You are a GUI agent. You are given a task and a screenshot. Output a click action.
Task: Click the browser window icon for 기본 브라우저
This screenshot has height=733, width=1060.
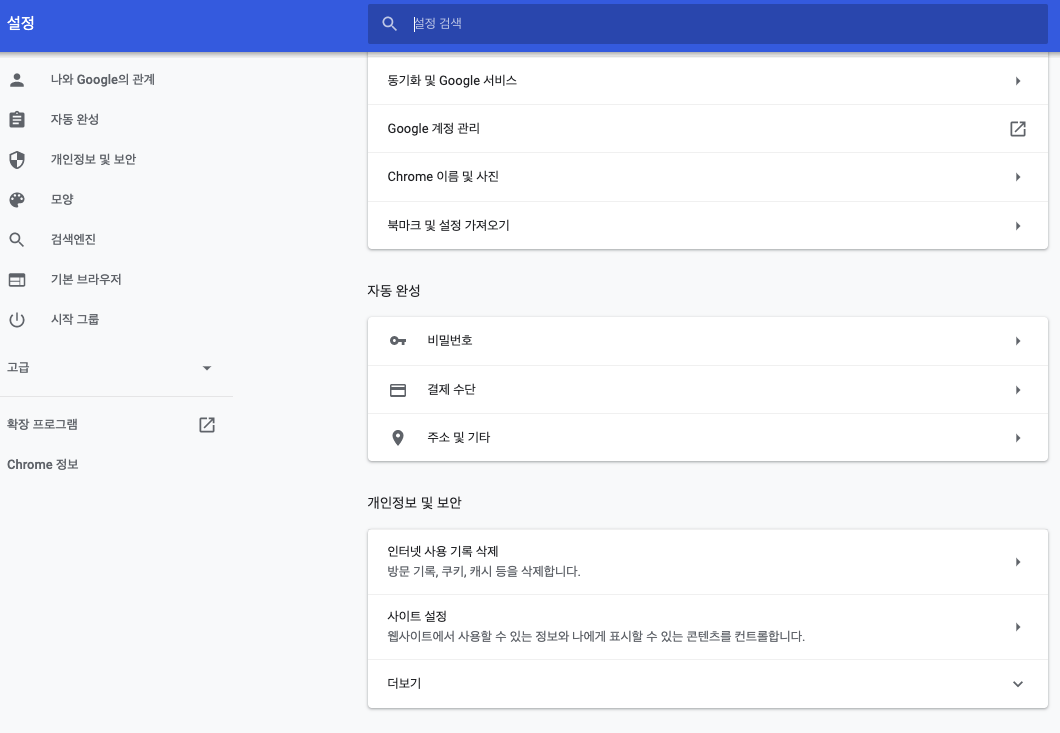tap(17, 279)
